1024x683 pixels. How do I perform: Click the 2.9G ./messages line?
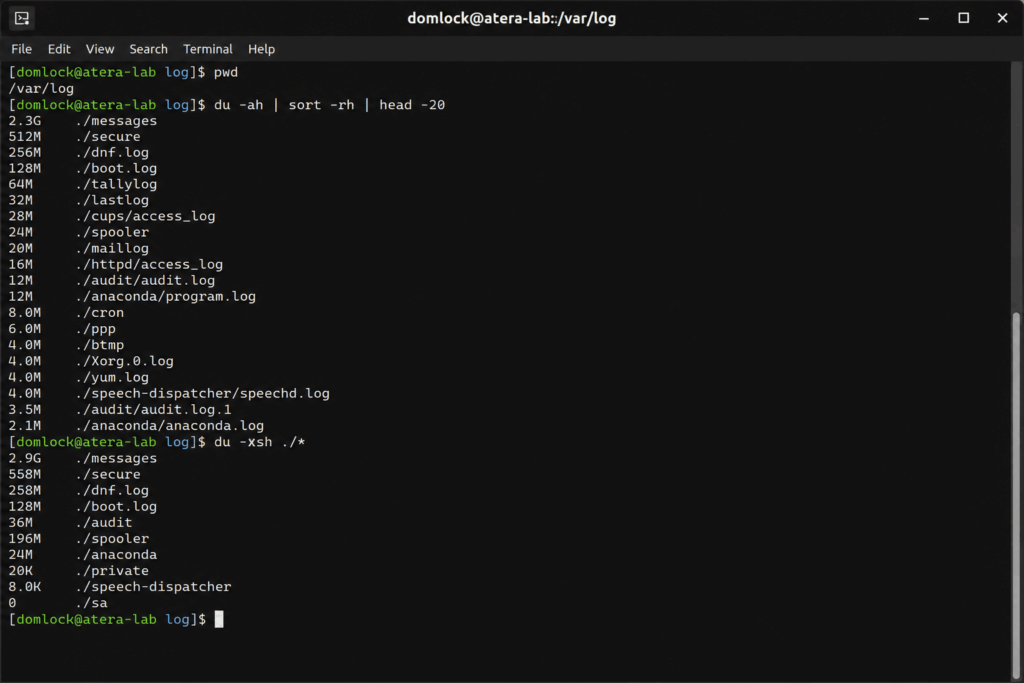[x=83, y=458]
